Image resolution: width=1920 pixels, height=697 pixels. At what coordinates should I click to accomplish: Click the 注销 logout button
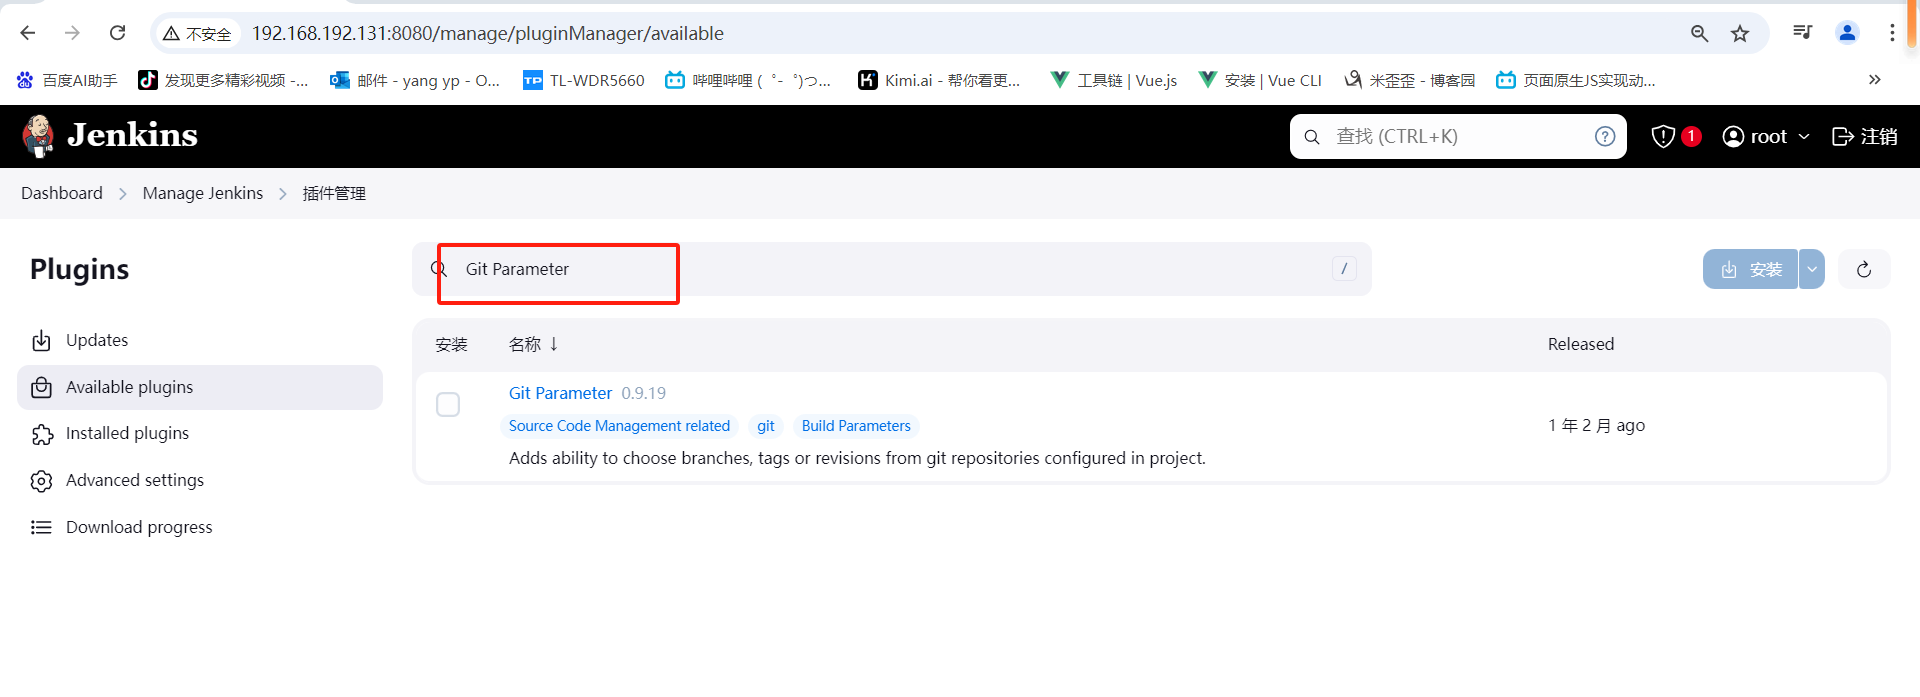(1864, 136)
